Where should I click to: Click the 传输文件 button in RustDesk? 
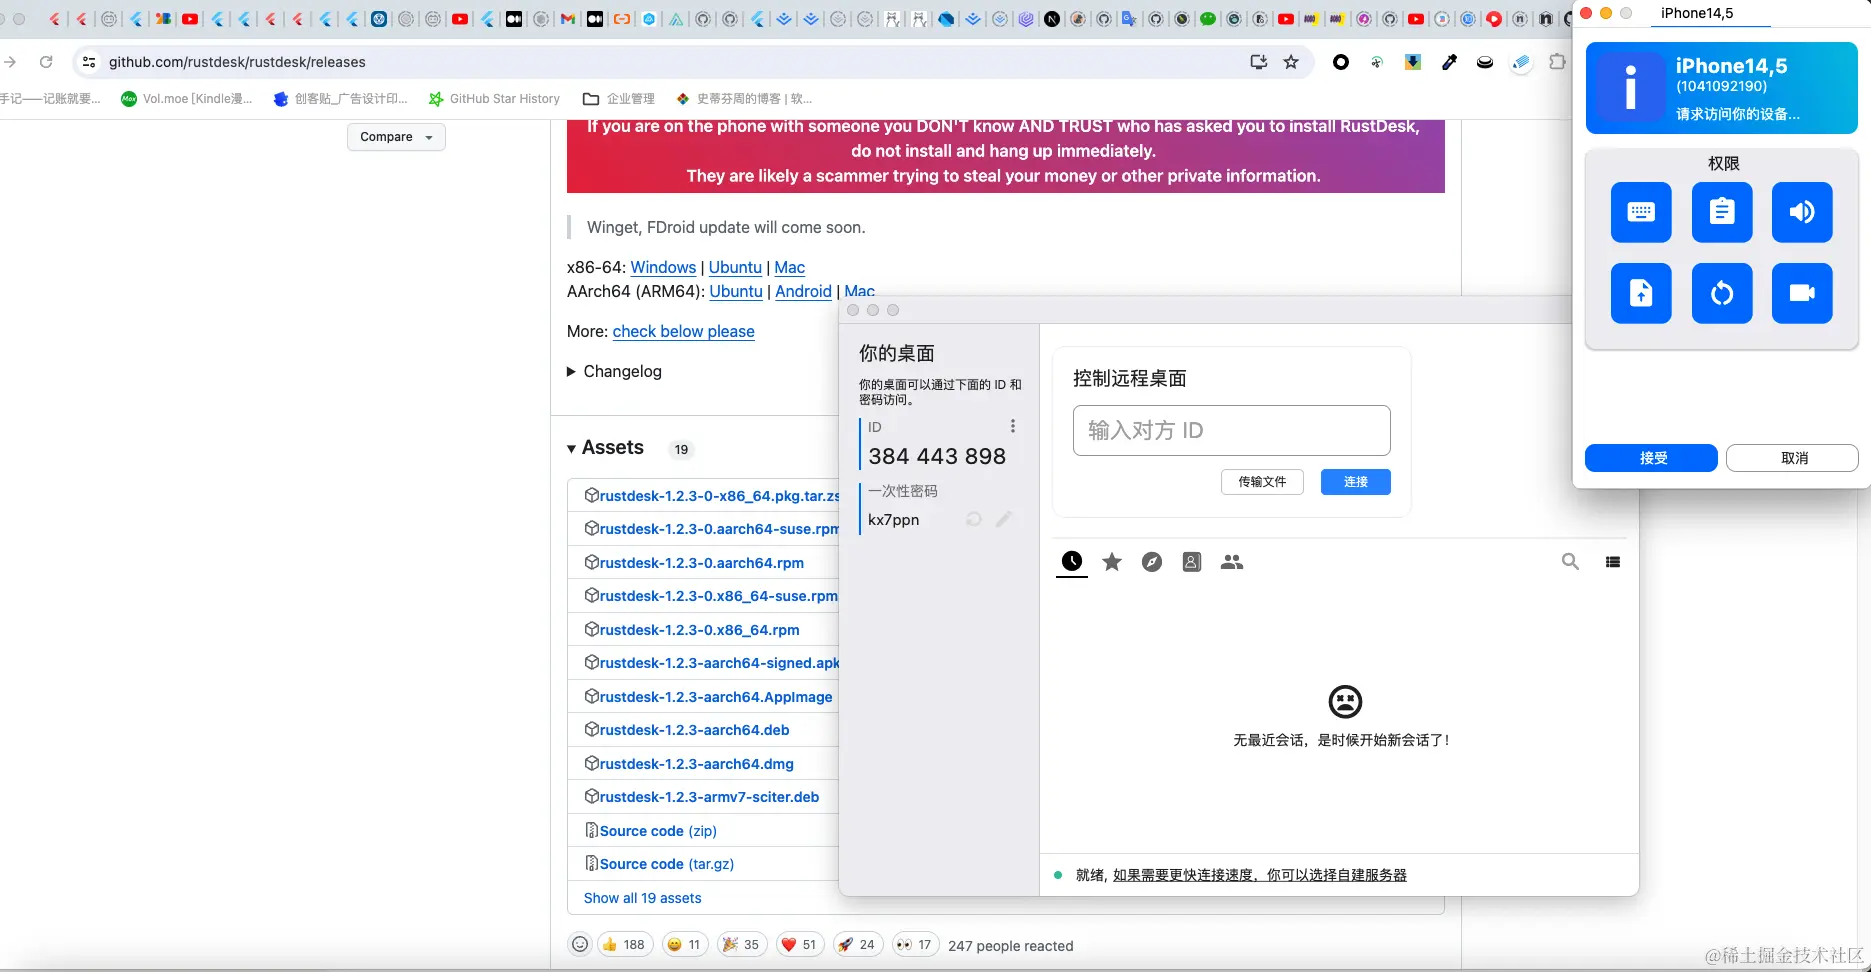1262,482
